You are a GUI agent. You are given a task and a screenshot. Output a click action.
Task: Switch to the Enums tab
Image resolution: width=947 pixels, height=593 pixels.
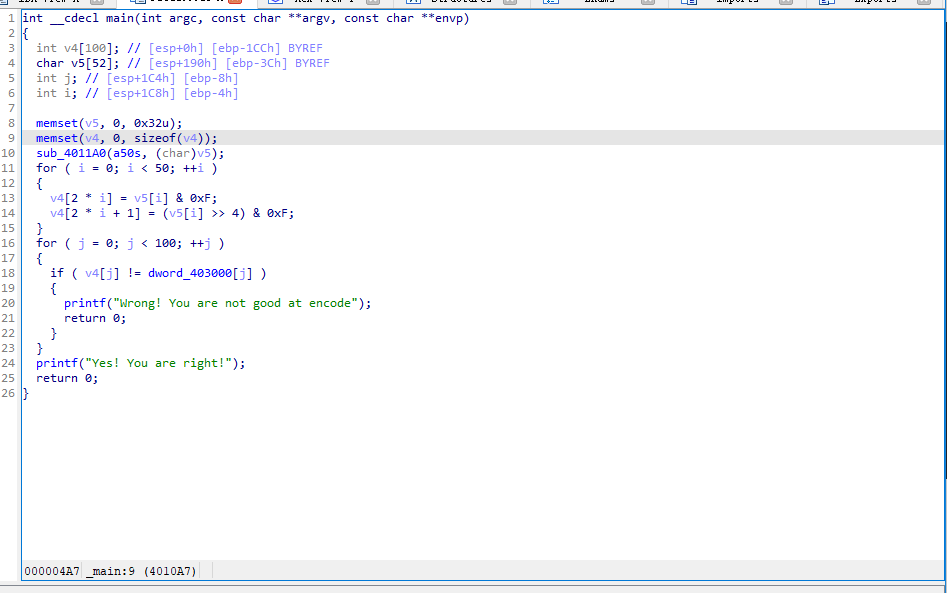click(599, 2)
